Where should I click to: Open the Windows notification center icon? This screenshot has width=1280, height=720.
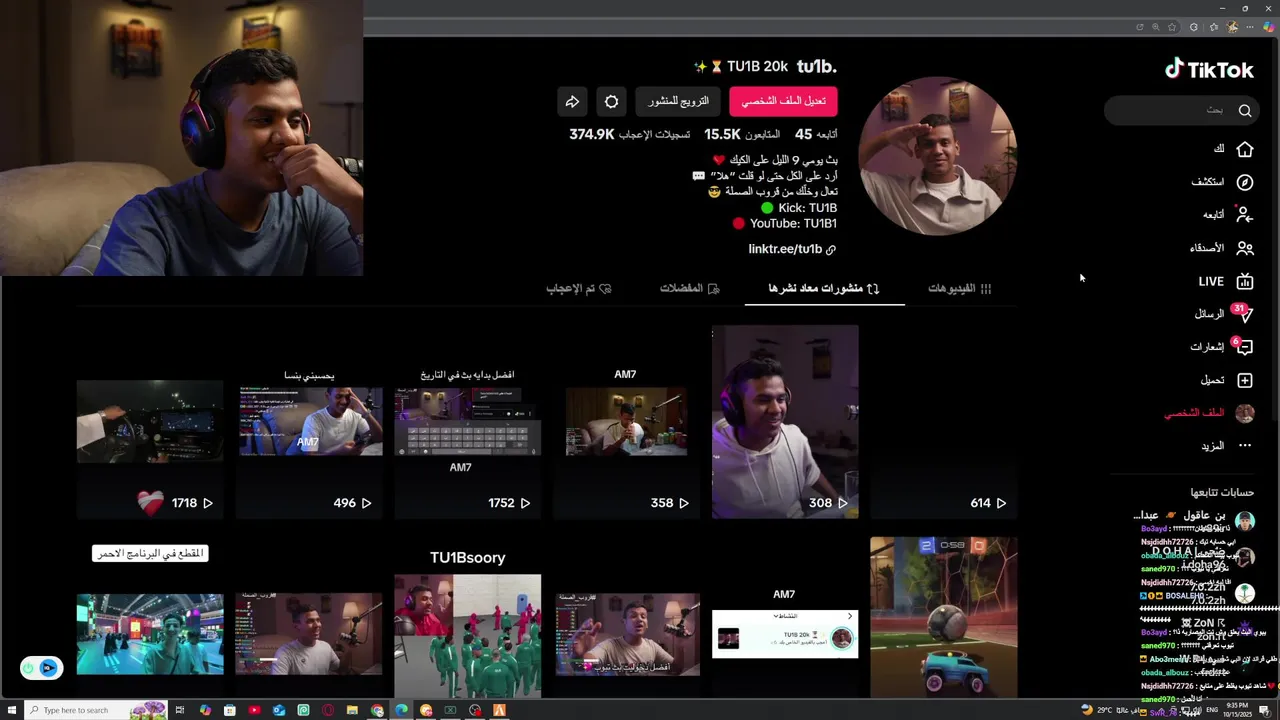pos(1265,711)
